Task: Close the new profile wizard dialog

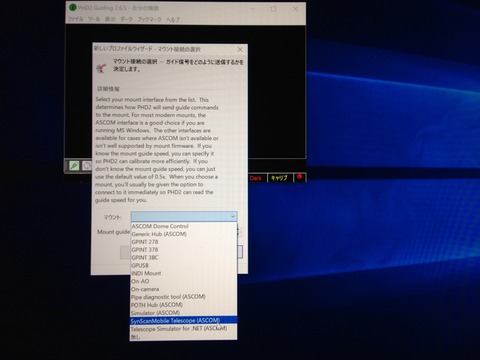Action: click(240, 49)
